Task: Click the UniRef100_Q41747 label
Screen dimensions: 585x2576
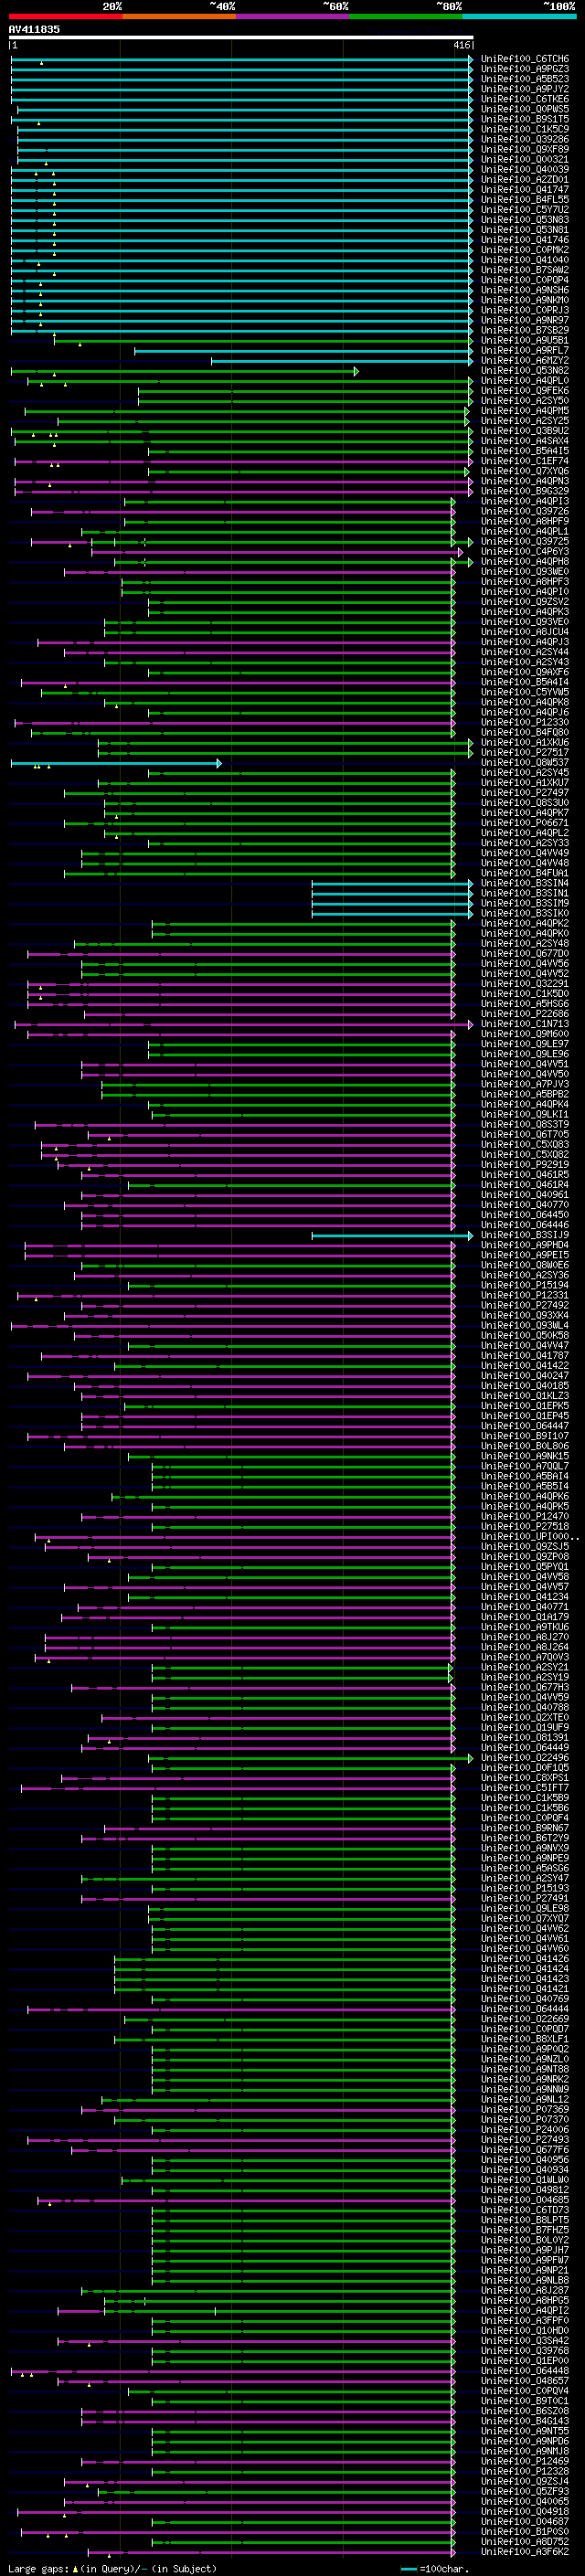Action: tap(524, 190)
